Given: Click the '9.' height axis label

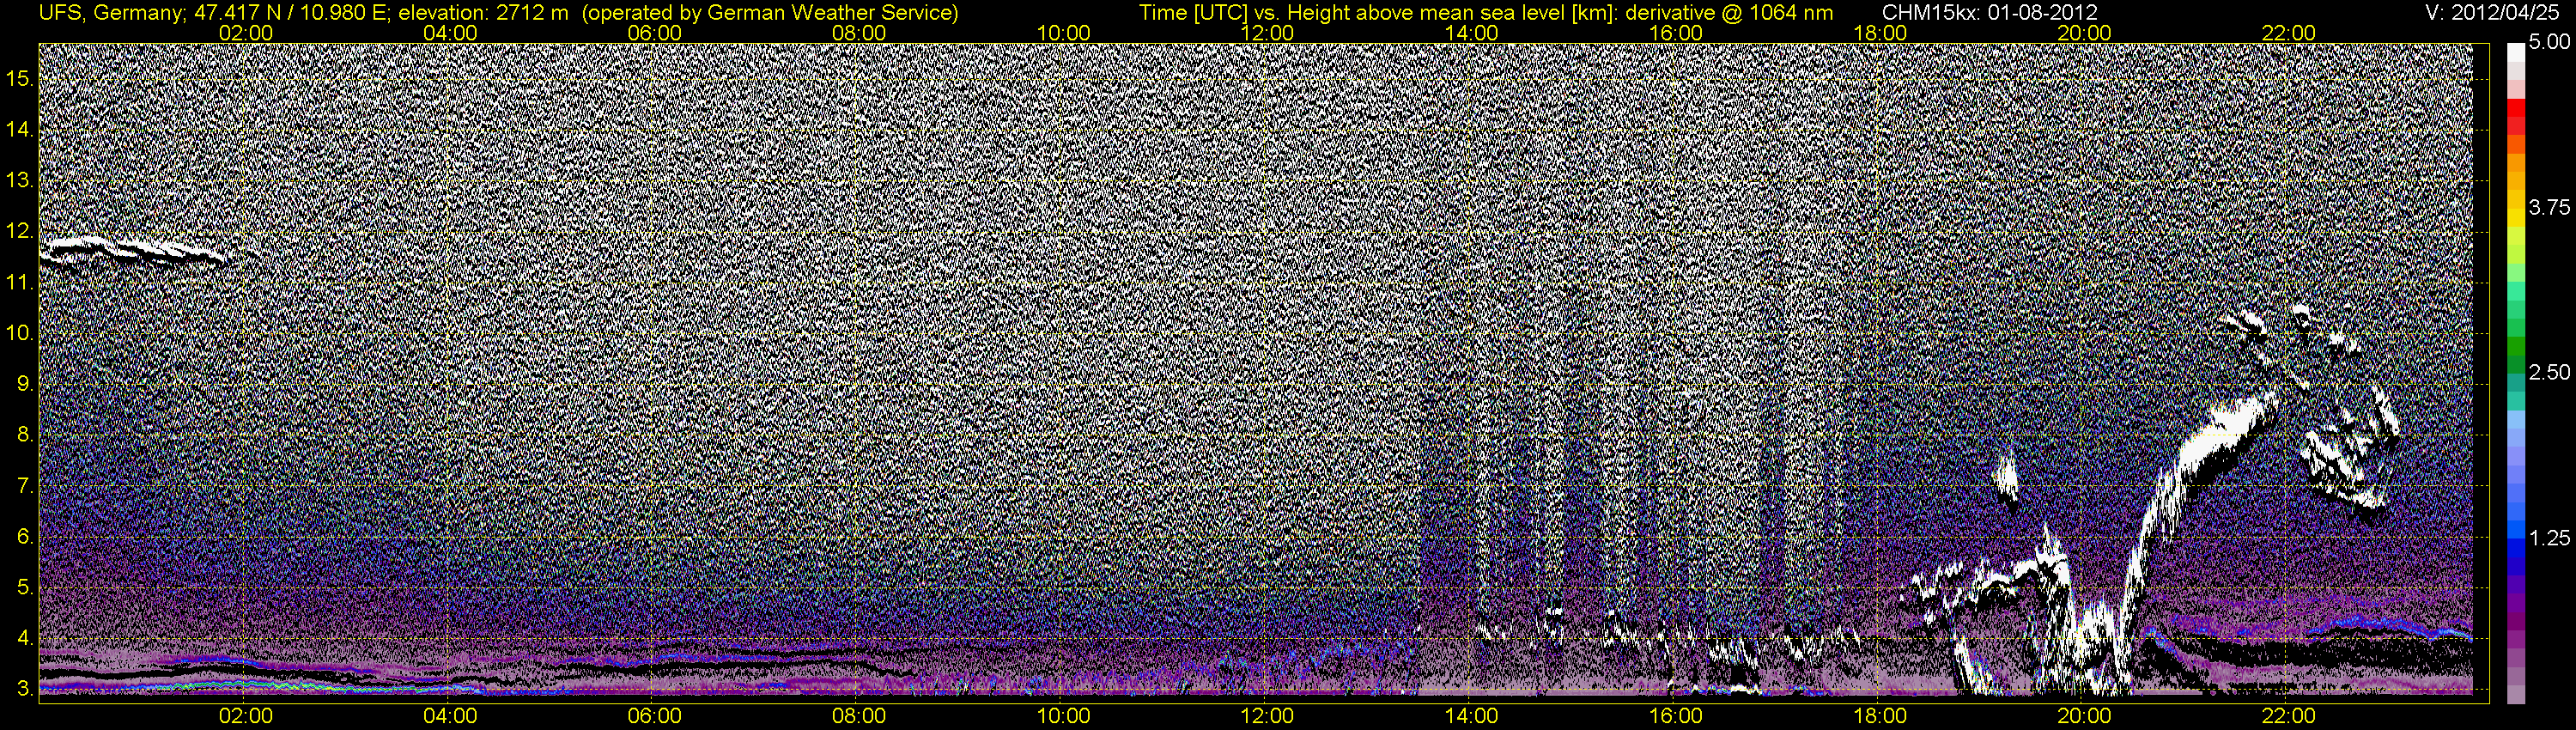Looking at the screenshot, I should click(x=26, y=384).
